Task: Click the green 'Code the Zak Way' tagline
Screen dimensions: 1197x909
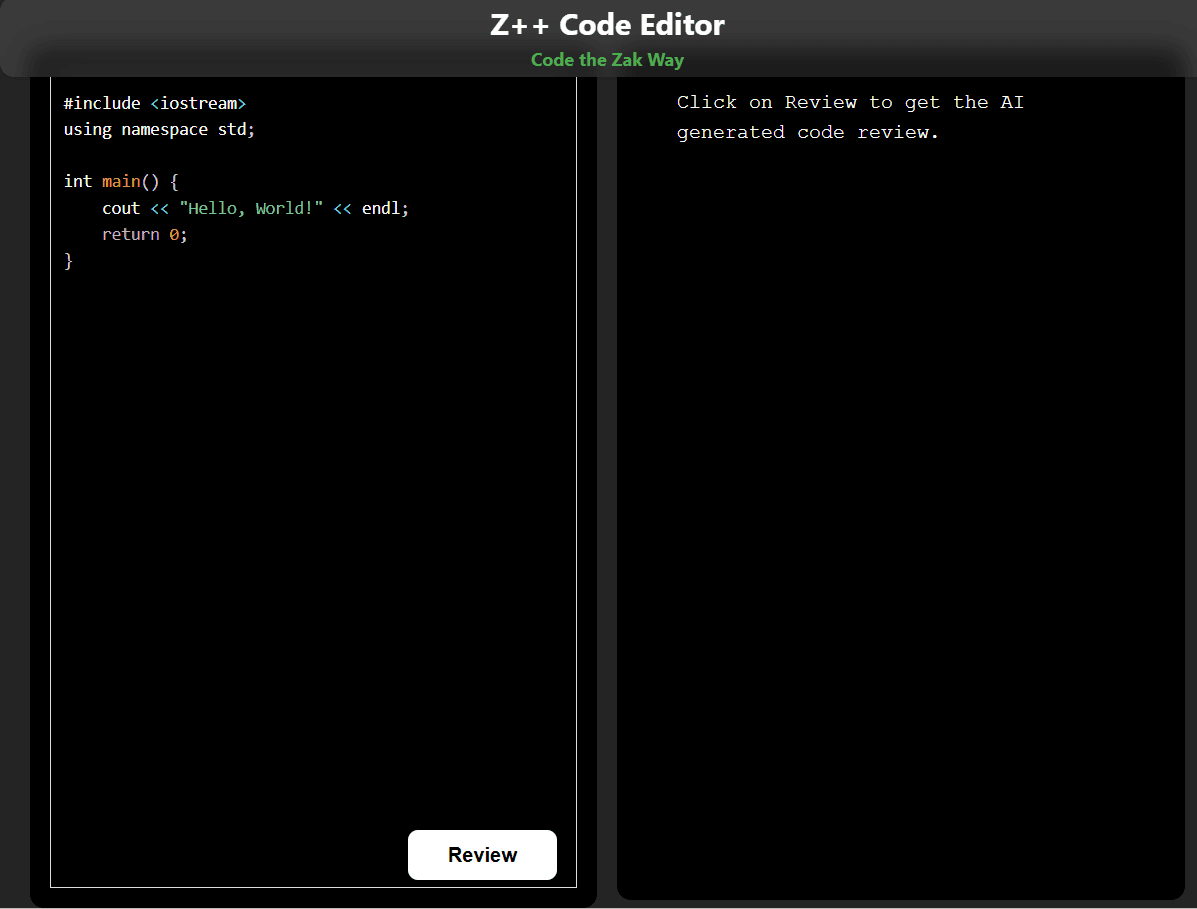Action: (x=607, y=60)
